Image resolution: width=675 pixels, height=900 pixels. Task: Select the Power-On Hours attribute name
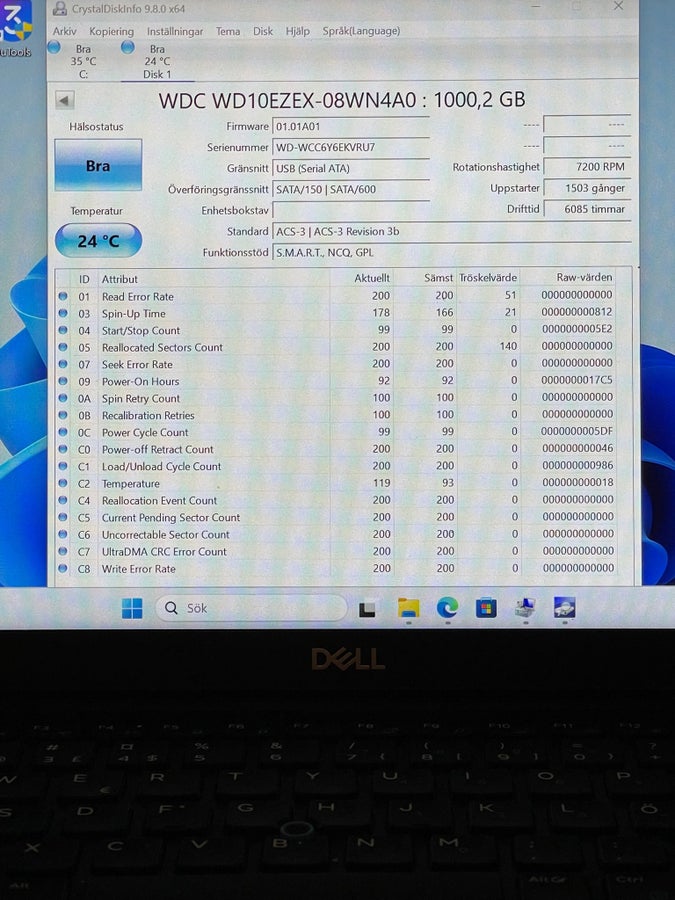point(141,381)
